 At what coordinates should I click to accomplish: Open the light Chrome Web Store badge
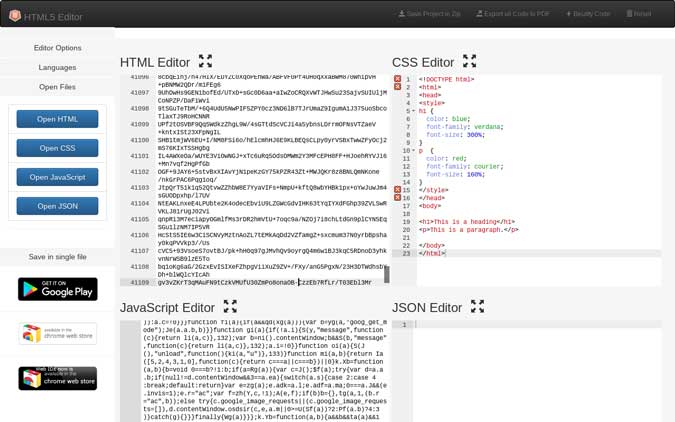[x=58, y=333]
